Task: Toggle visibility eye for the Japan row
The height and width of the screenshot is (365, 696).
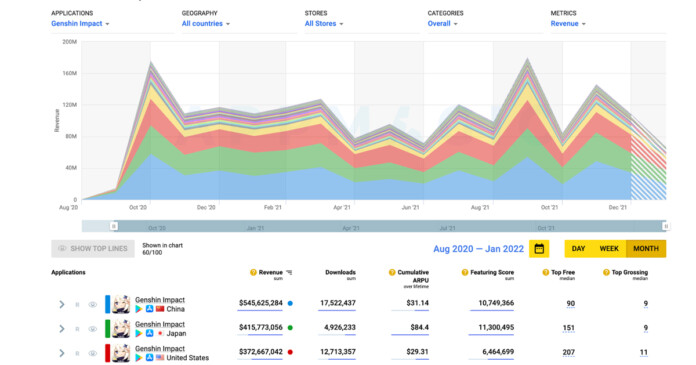Action: [x=92, y=329]
